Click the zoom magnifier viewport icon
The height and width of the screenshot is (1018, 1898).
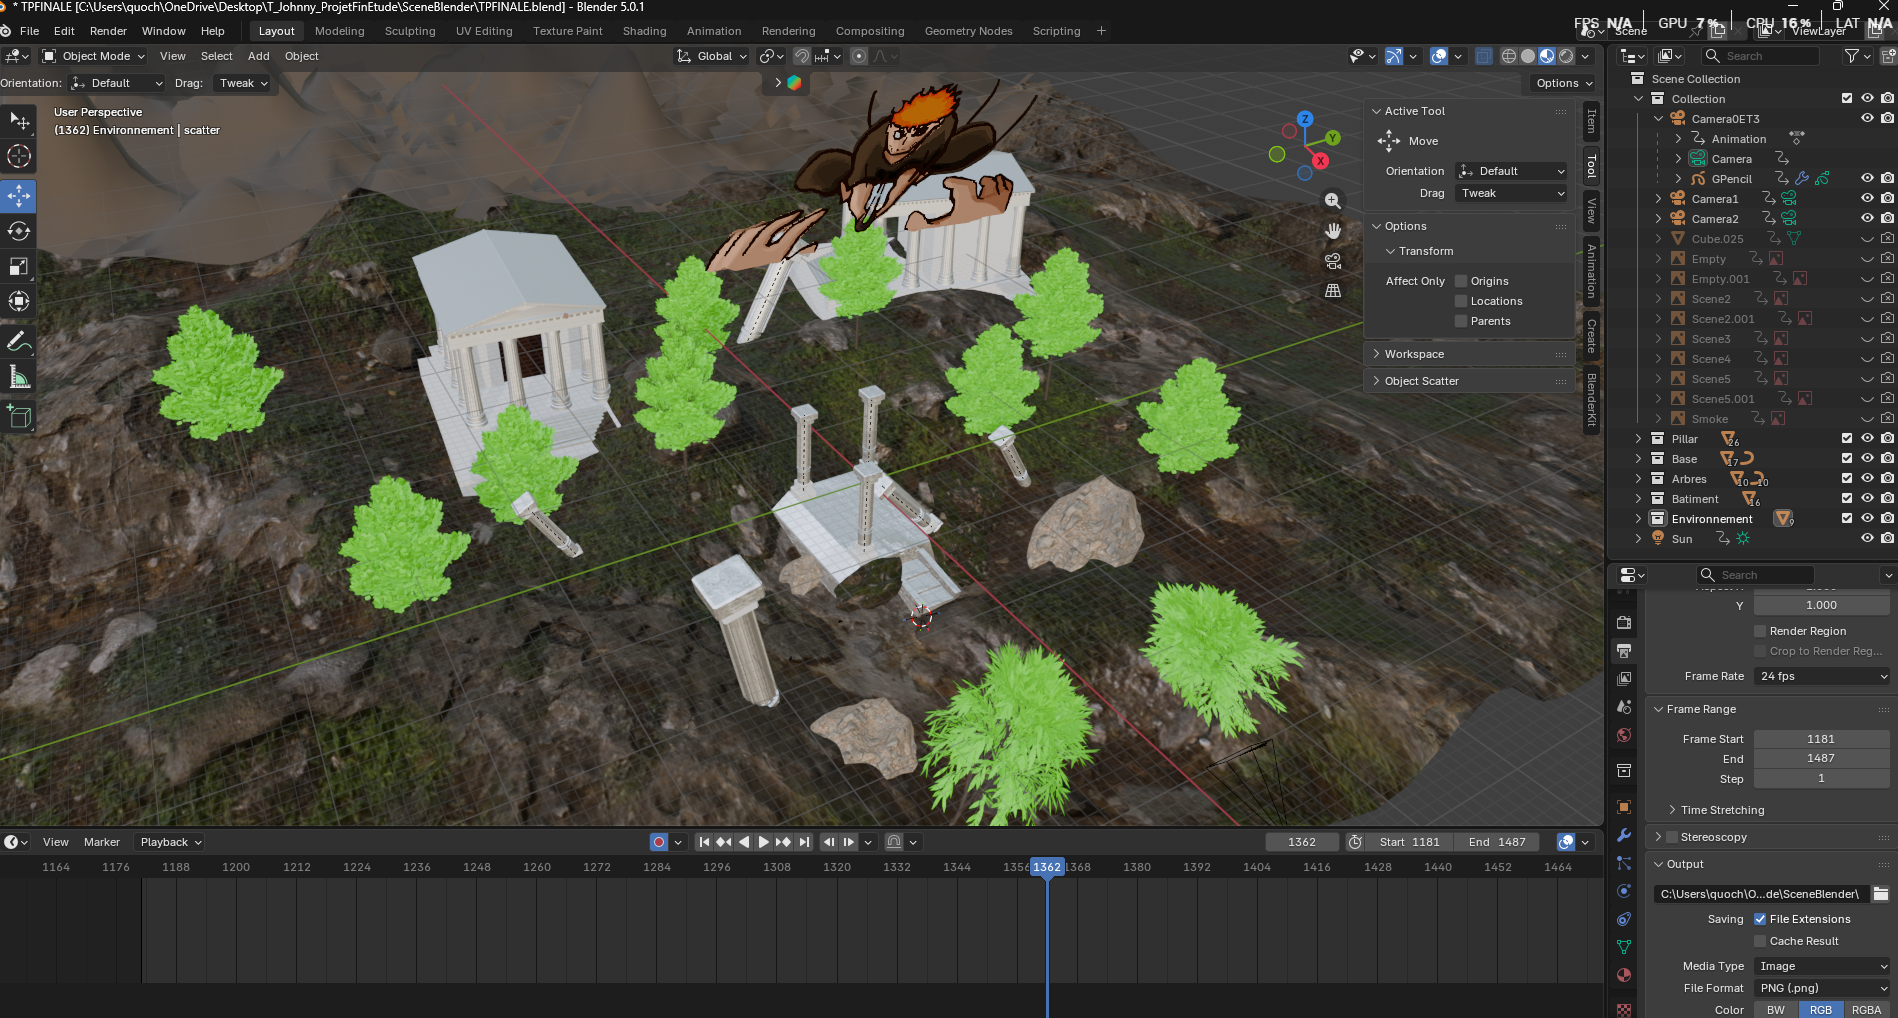tap(1332, 201)
